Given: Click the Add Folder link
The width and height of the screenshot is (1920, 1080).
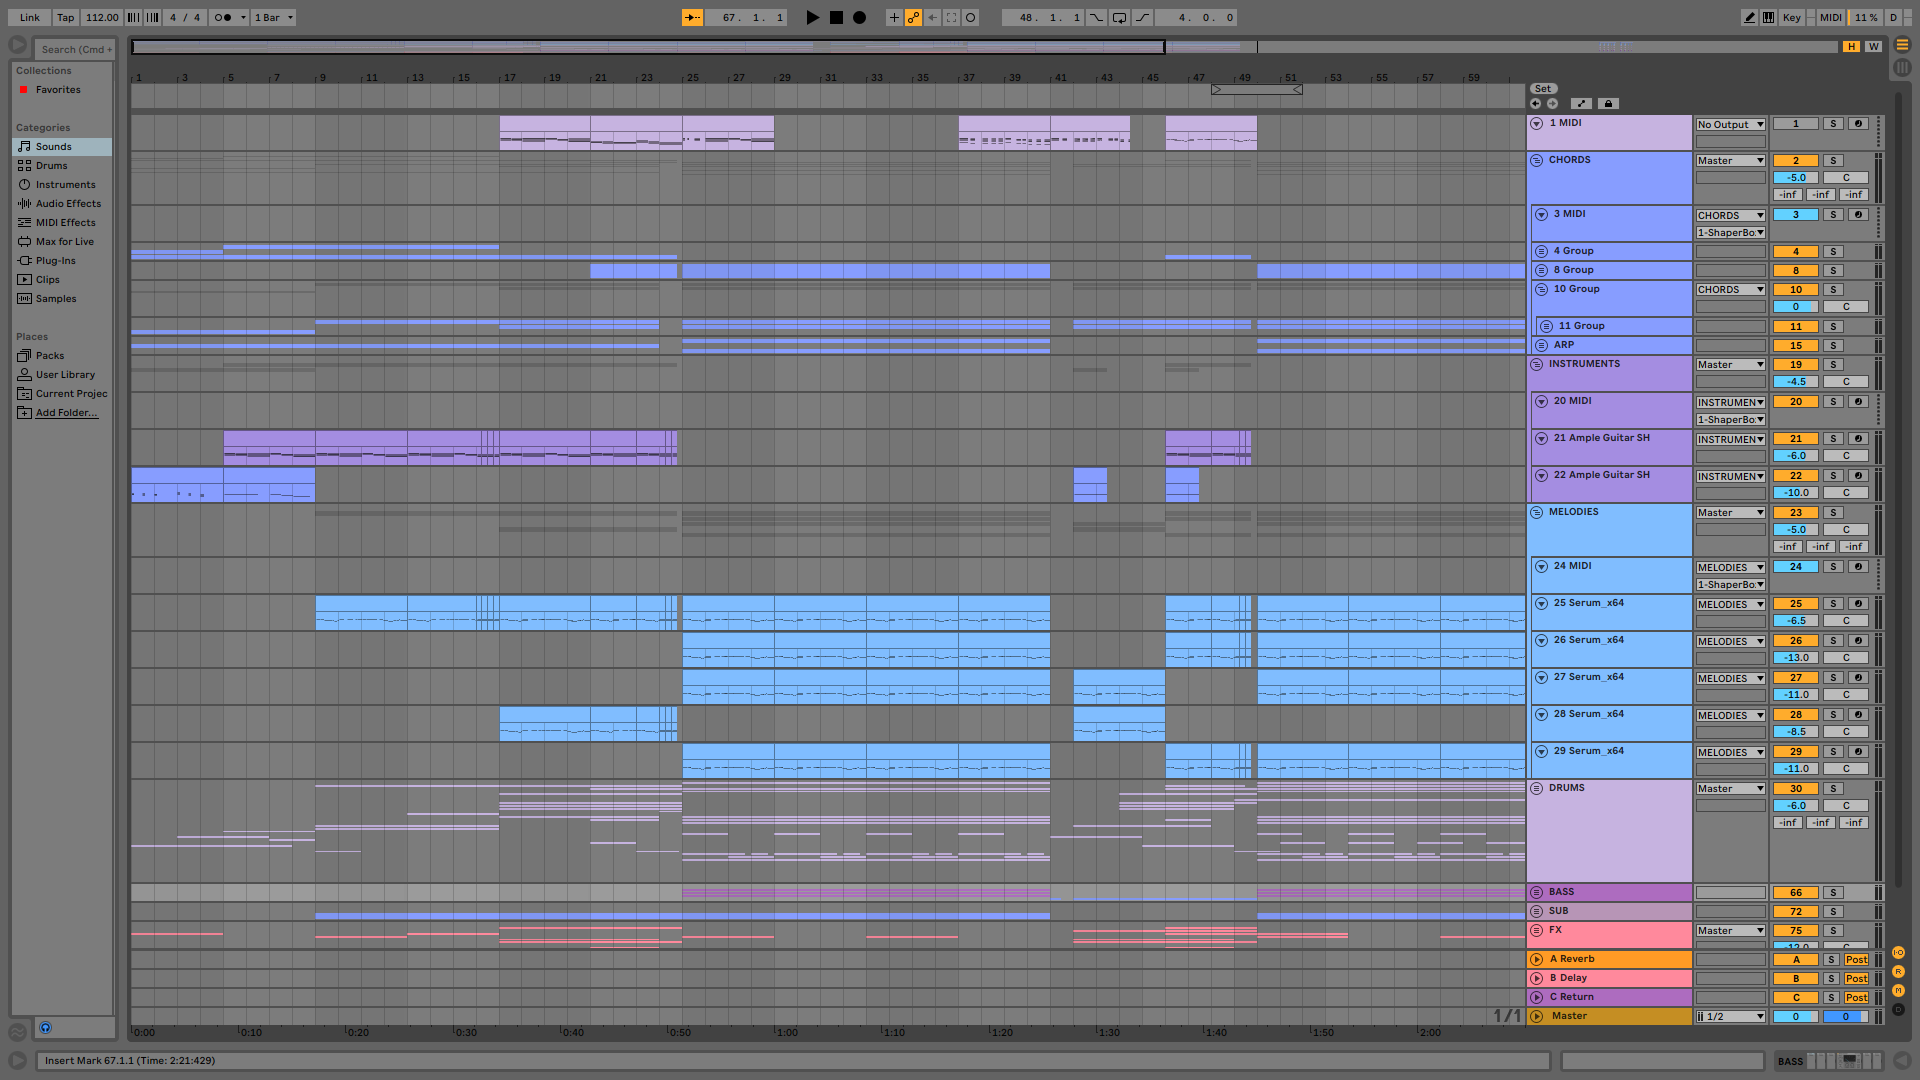Looking at the screenshot, I should (66, 412).
